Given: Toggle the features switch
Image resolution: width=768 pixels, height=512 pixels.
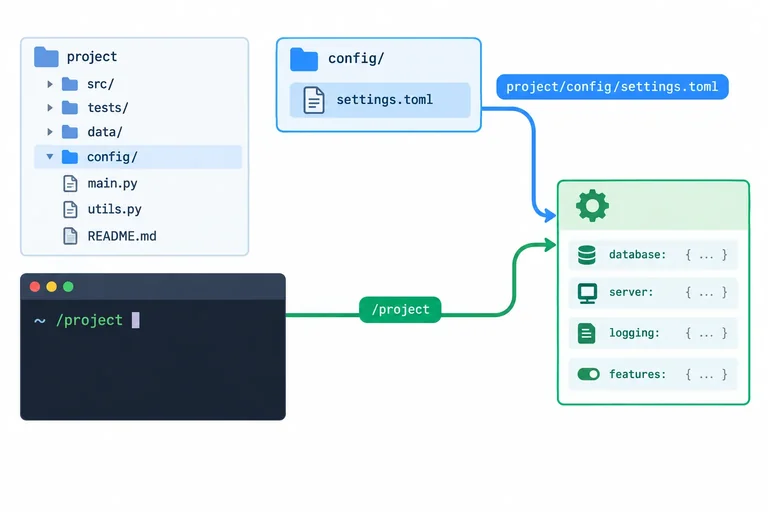Looking at the screenshot, I should click(588, 374).
